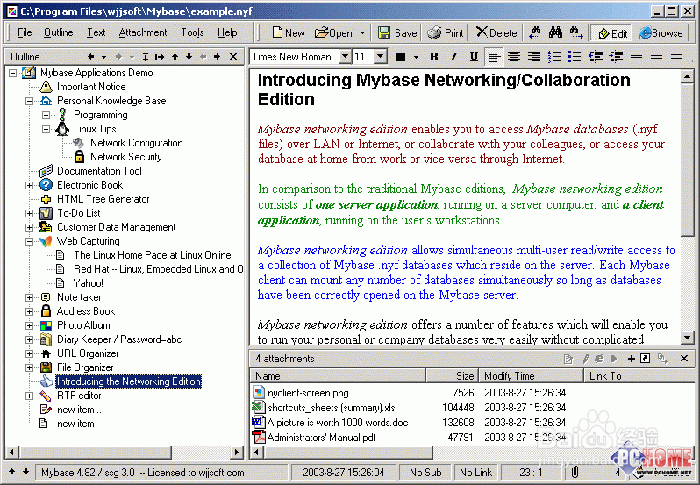Image resolution: width=700 pixels, height=485 pixels.
Task: Select Important Notice warning icon
Action: tap(46, 86)
